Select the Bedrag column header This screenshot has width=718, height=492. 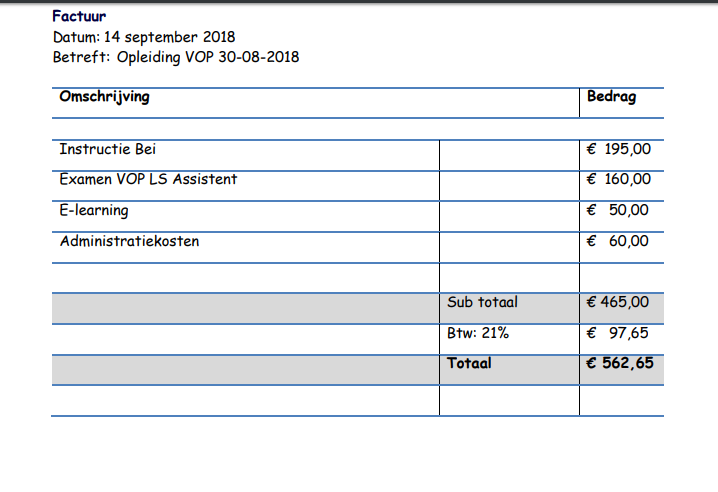pos(611,98)
